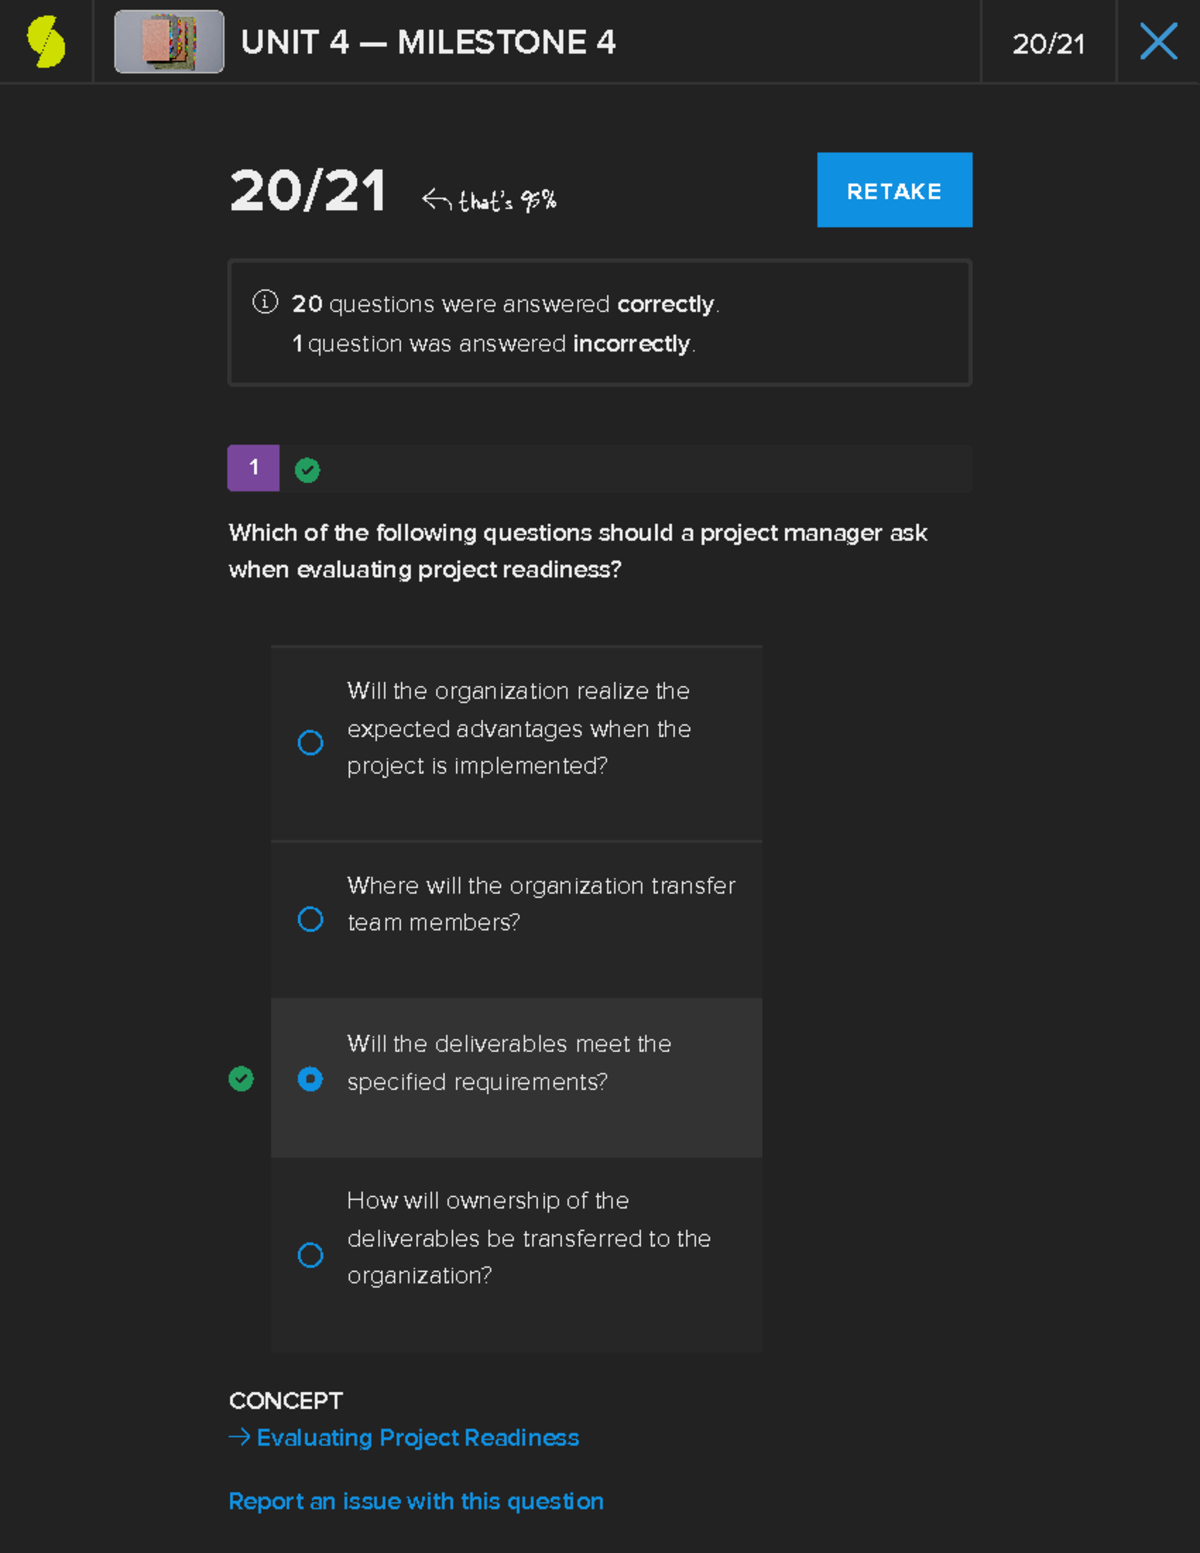
Task: Click the green checkmark next to the correct answer
Action: point(240,1079)
